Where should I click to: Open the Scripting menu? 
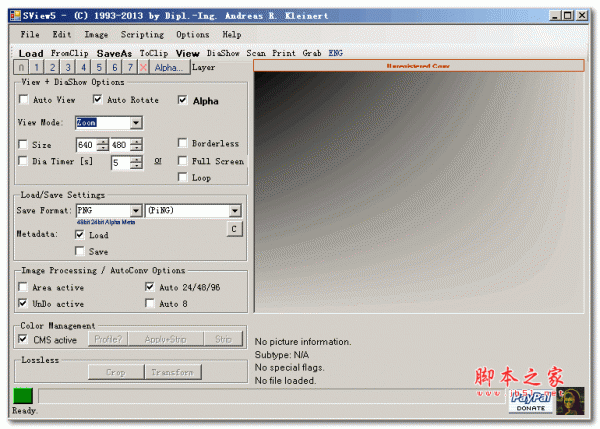142,35
